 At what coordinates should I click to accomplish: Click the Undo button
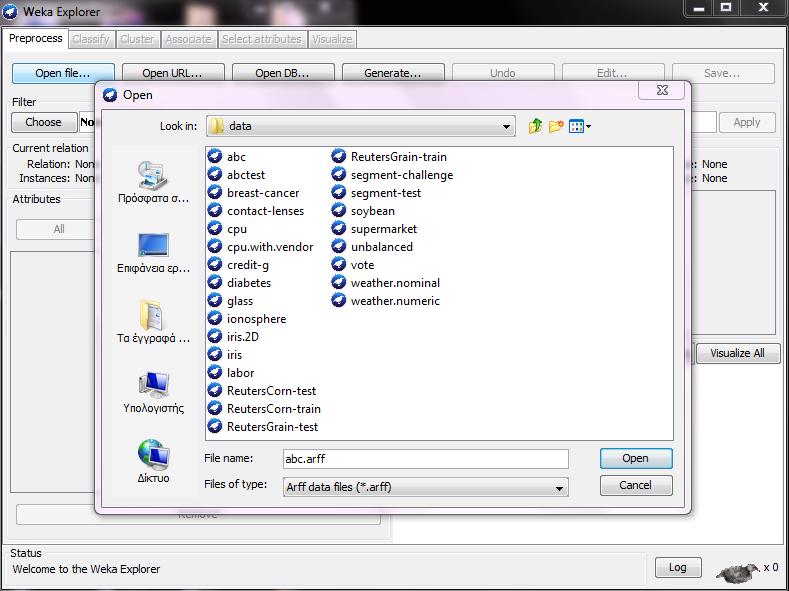pos(503,73)
